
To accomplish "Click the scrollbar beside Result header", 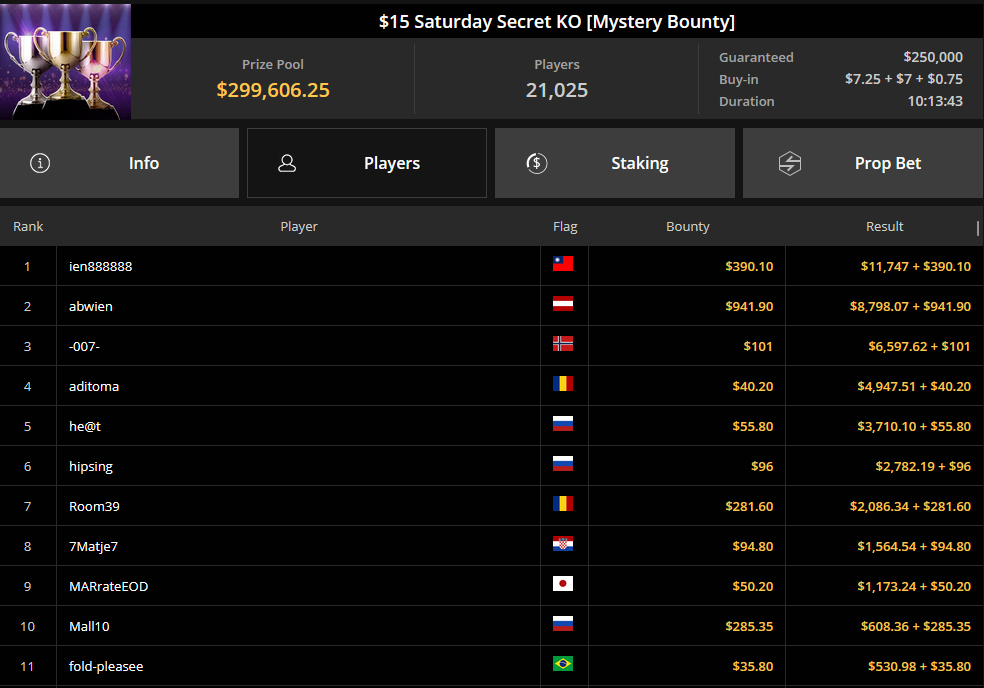I will tap(978, 228).
